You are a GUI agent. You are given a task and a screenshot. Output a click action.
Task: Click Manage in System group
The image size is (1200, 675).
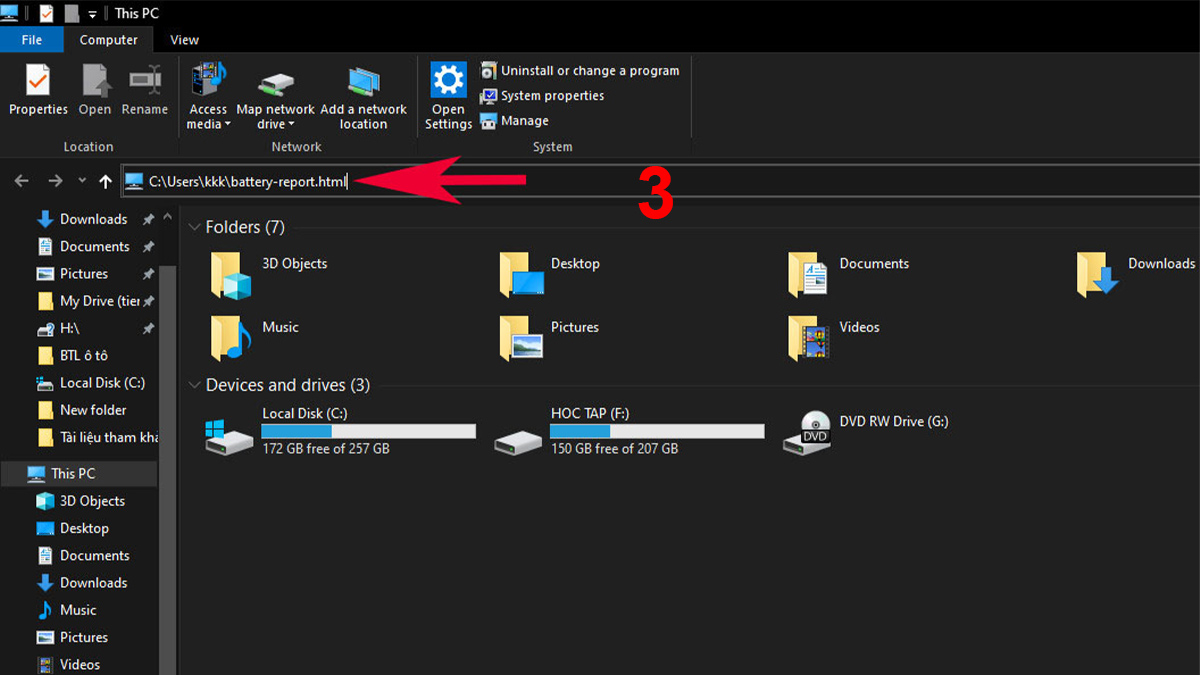click(515, 121)
